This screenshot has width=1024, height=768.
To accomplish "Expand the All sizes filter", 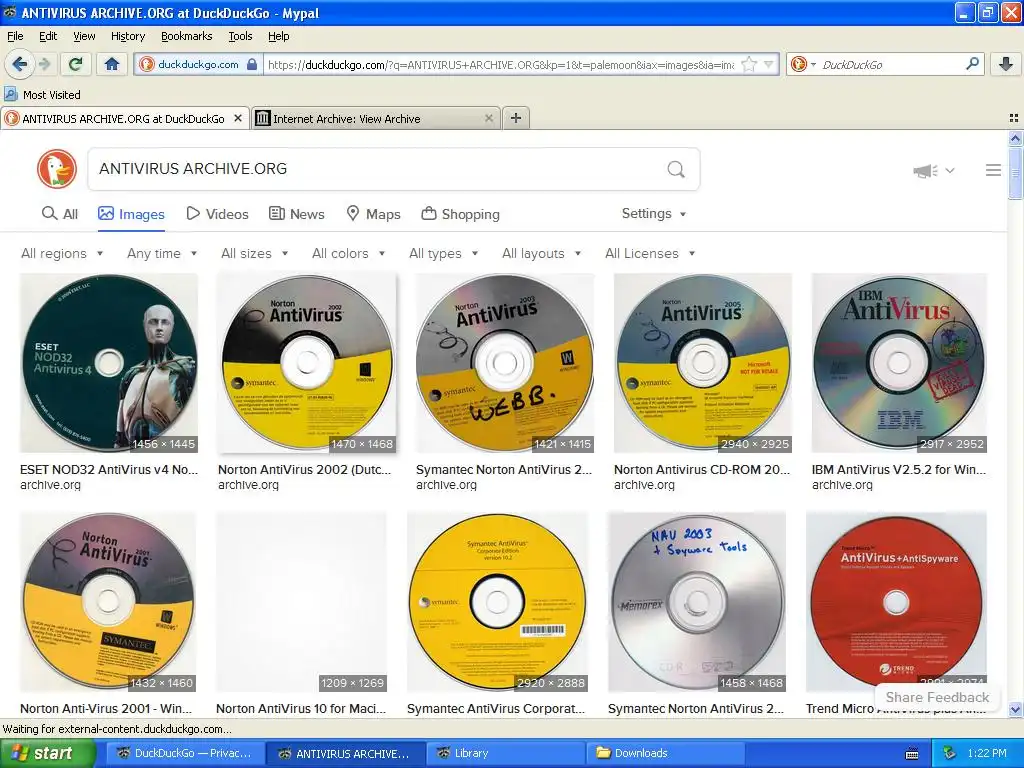I will (255, 253).
